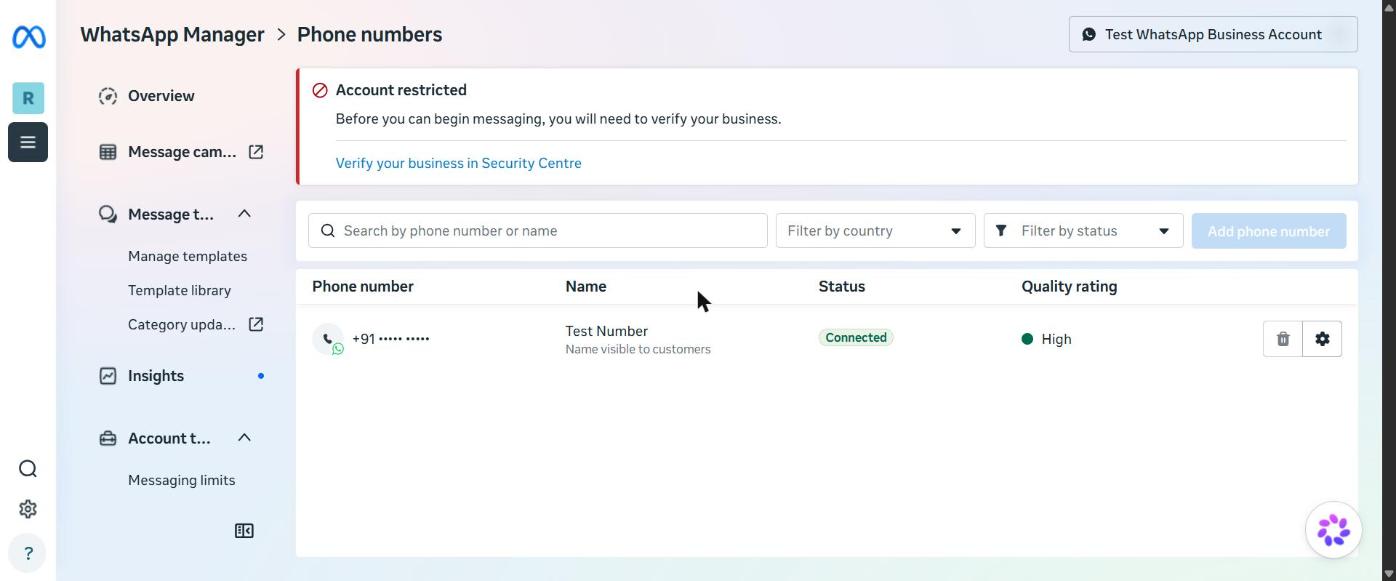Select the R business account avatar
Image resolution: width=1396 pixels, height=581 pixels.
(28, 98)
